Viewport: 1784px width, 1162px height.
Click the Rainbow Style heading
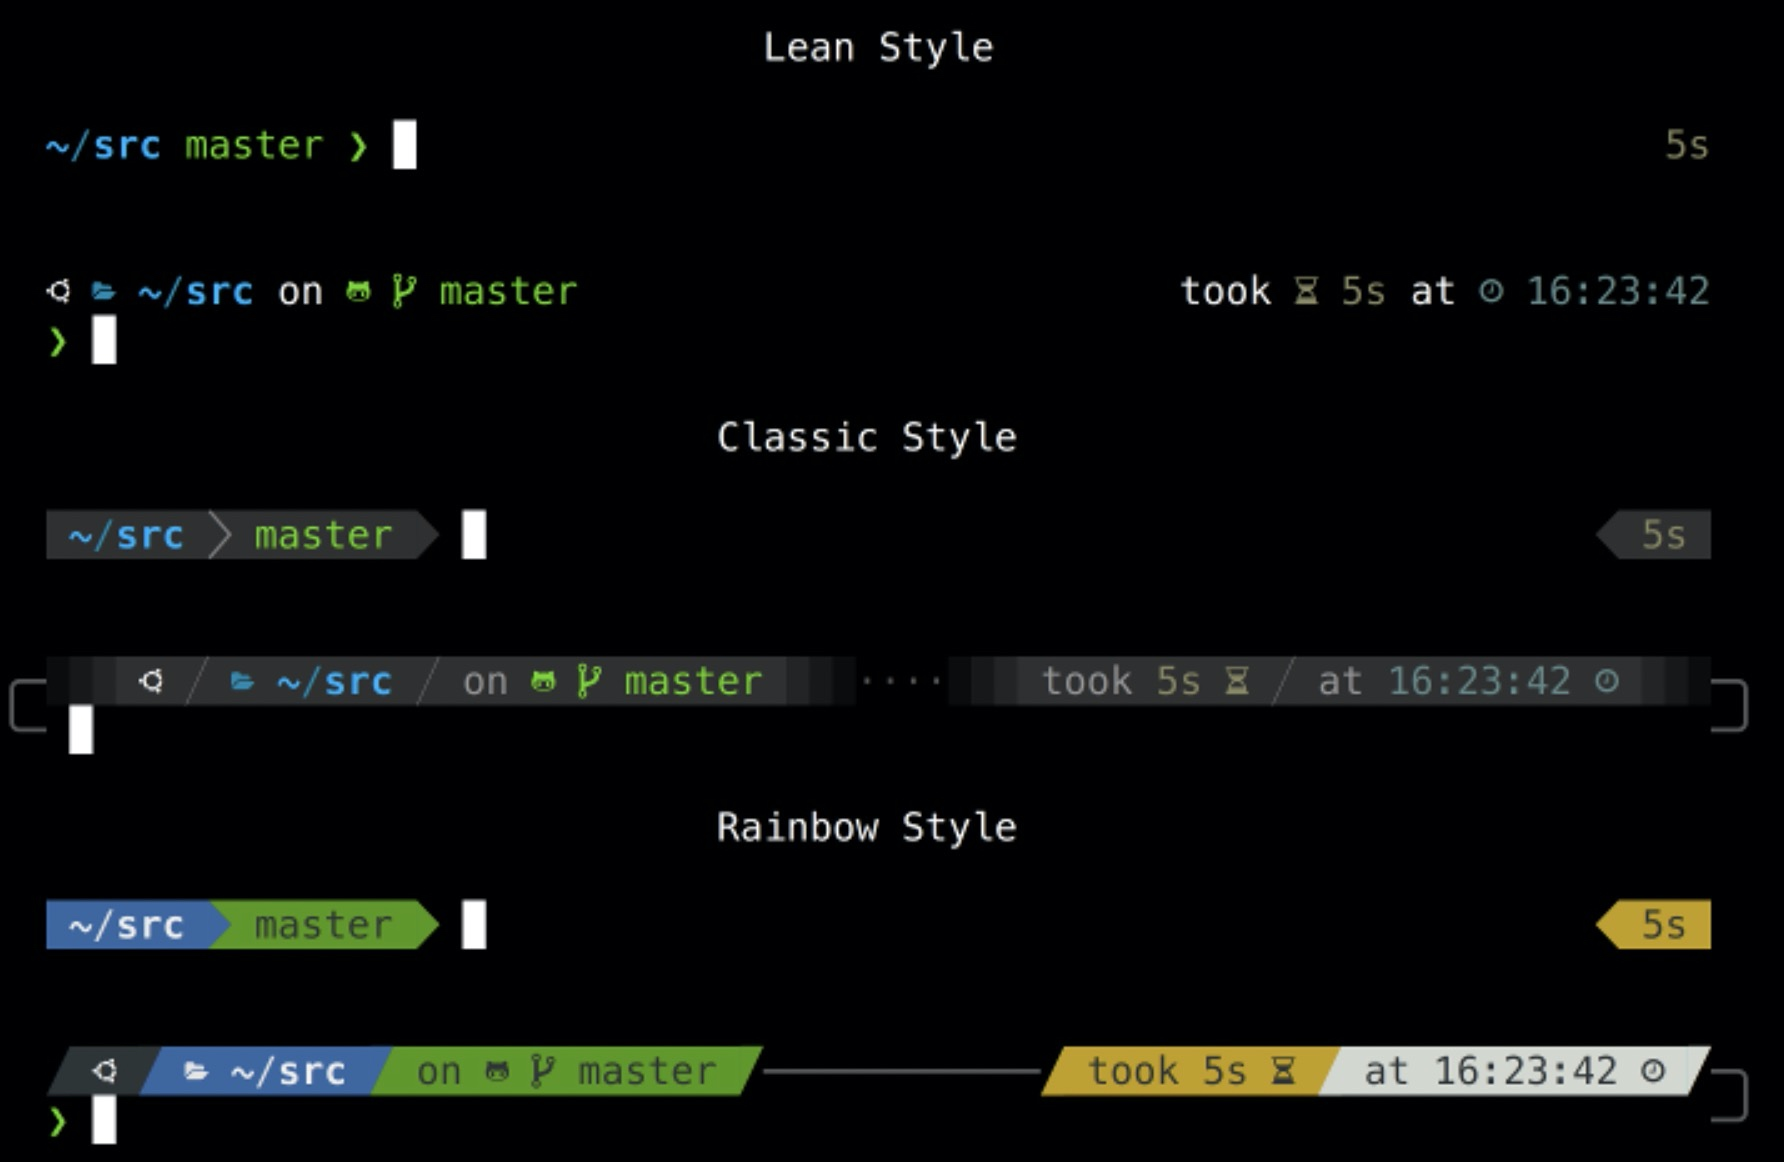tap(866, 827)
